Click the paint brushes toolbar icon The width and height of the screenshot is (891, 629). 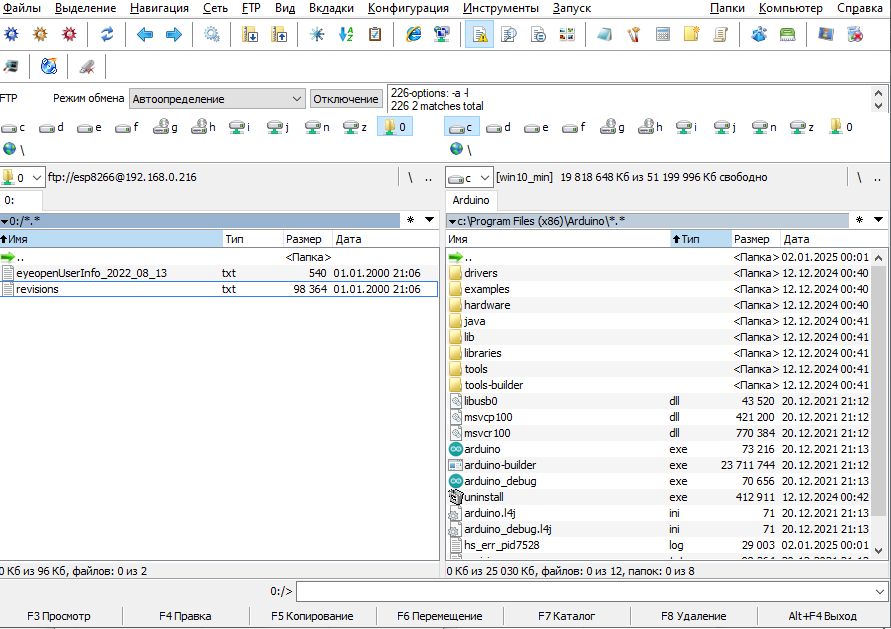pyautogui.click(x=634, y=34)
